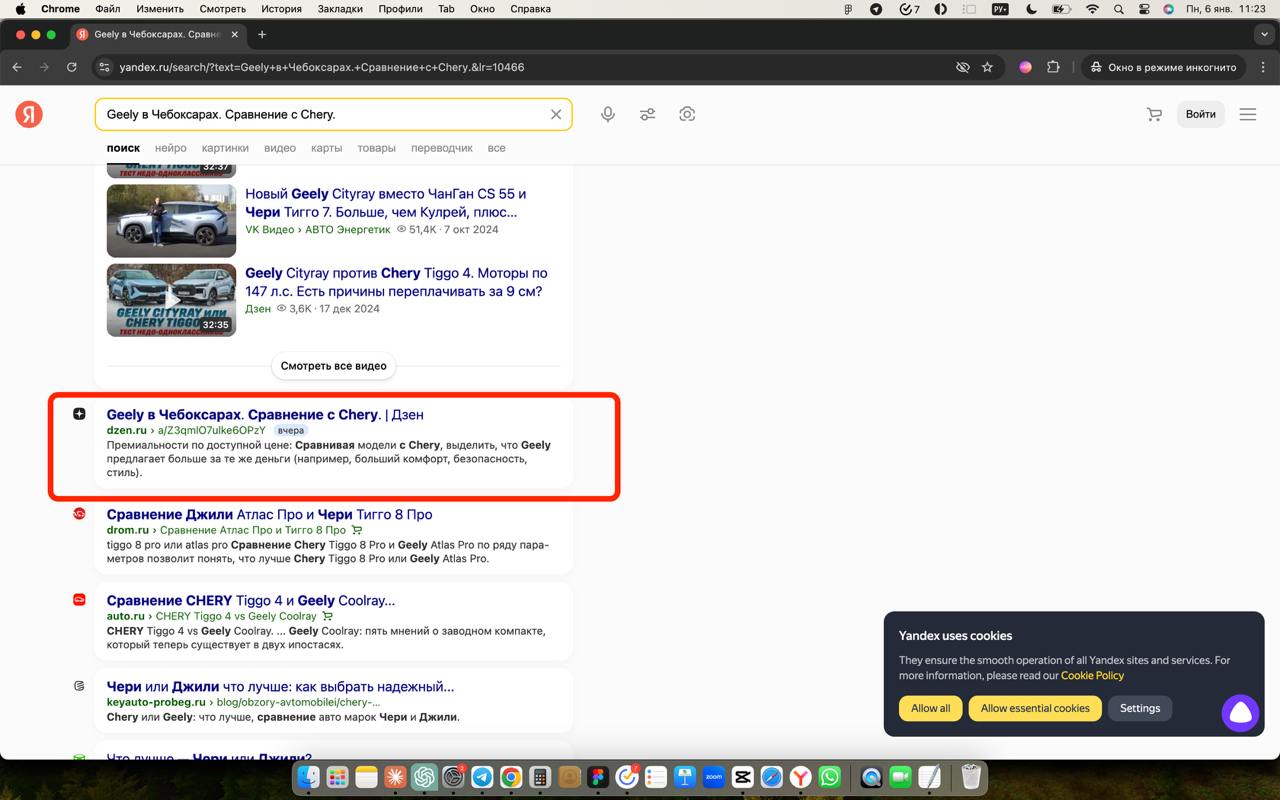View site information icon in address bar
This screenshot has height=800, width=1280.
click(x=103, y=67)
